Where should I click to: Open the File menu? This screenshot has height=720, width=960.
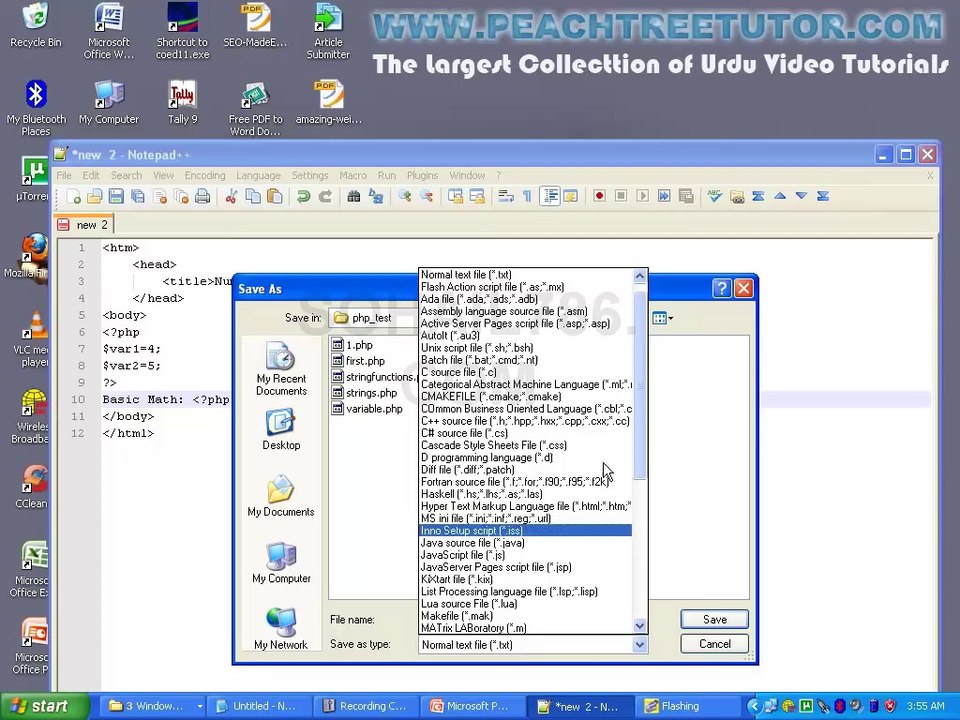(x=64, y=176)
